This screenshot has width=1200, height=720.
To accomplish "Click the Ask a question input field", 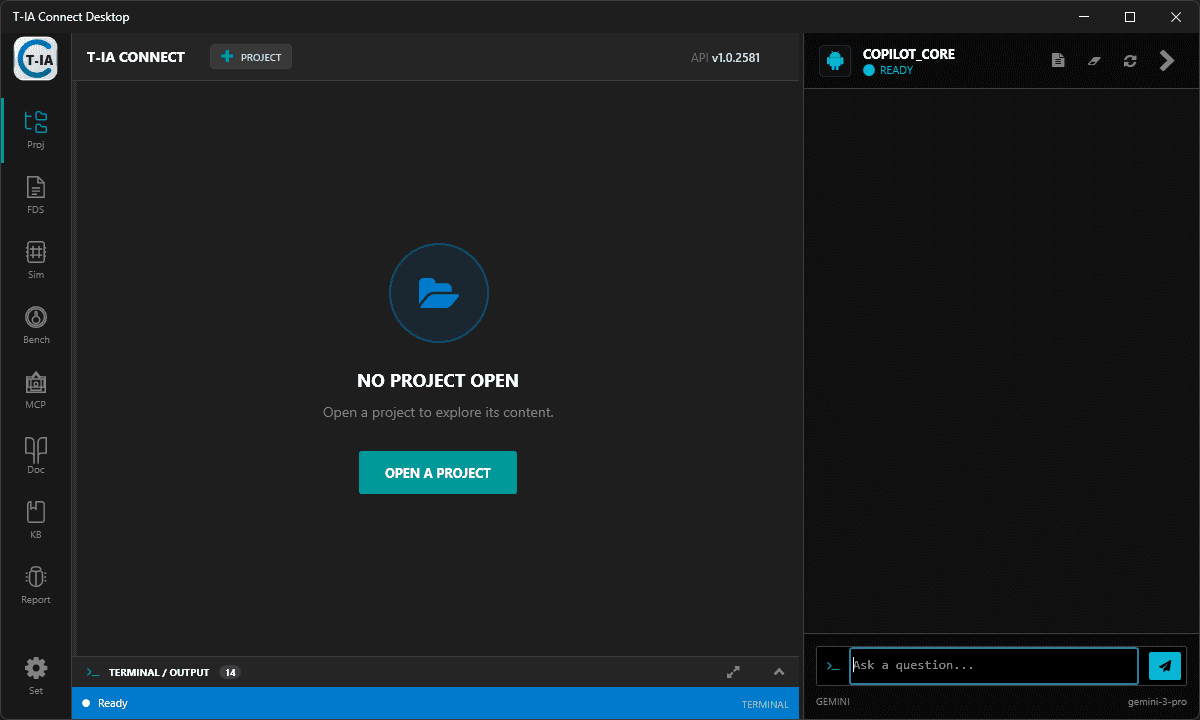I will tap(993, 665).
